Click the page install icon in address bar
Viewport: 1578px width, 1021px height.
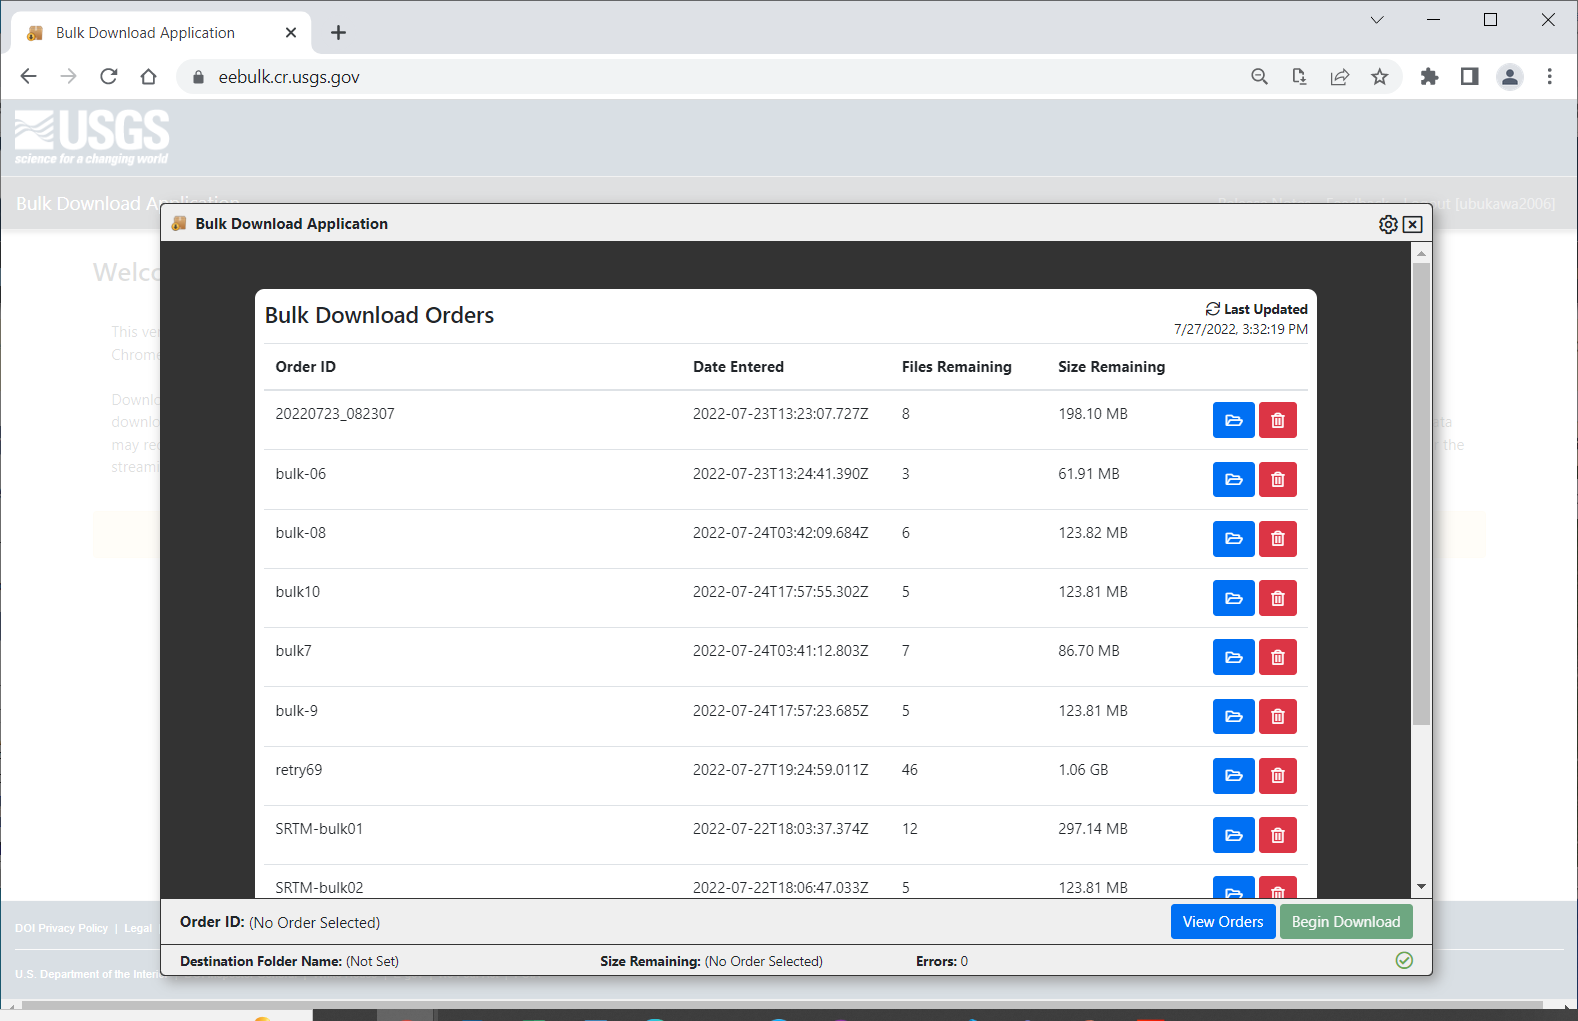[x=1299, y=77]
